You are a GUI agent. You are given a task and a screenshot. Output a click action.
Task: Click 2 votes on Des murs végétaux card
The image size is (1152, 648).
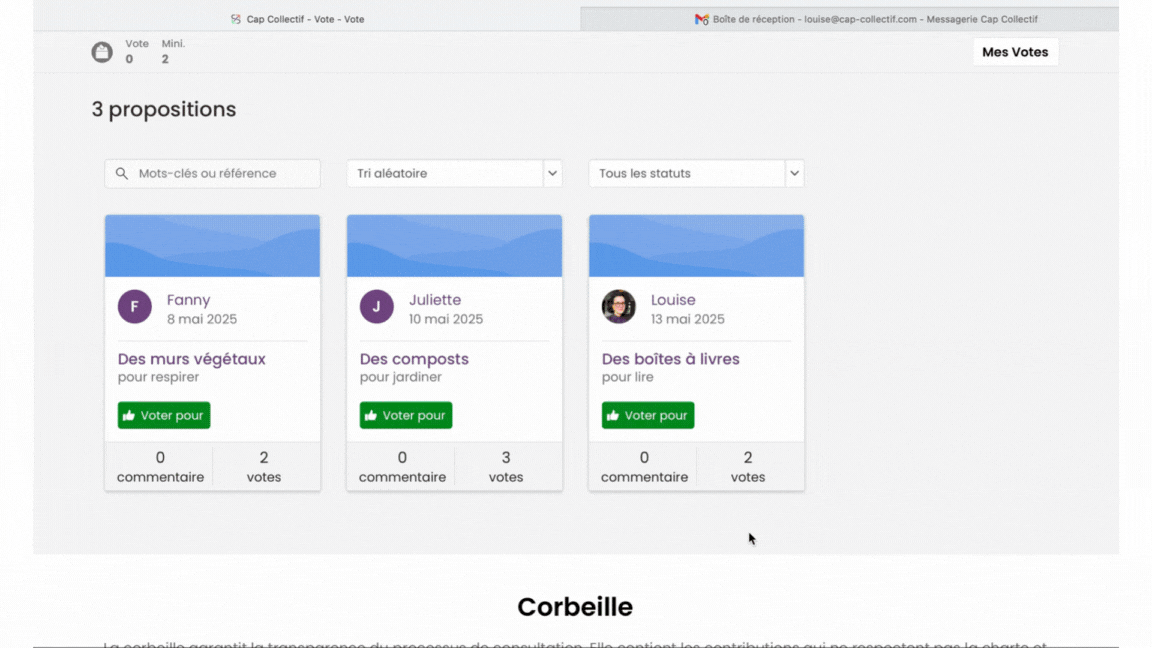pyautogui.click(x=264, y=467)
